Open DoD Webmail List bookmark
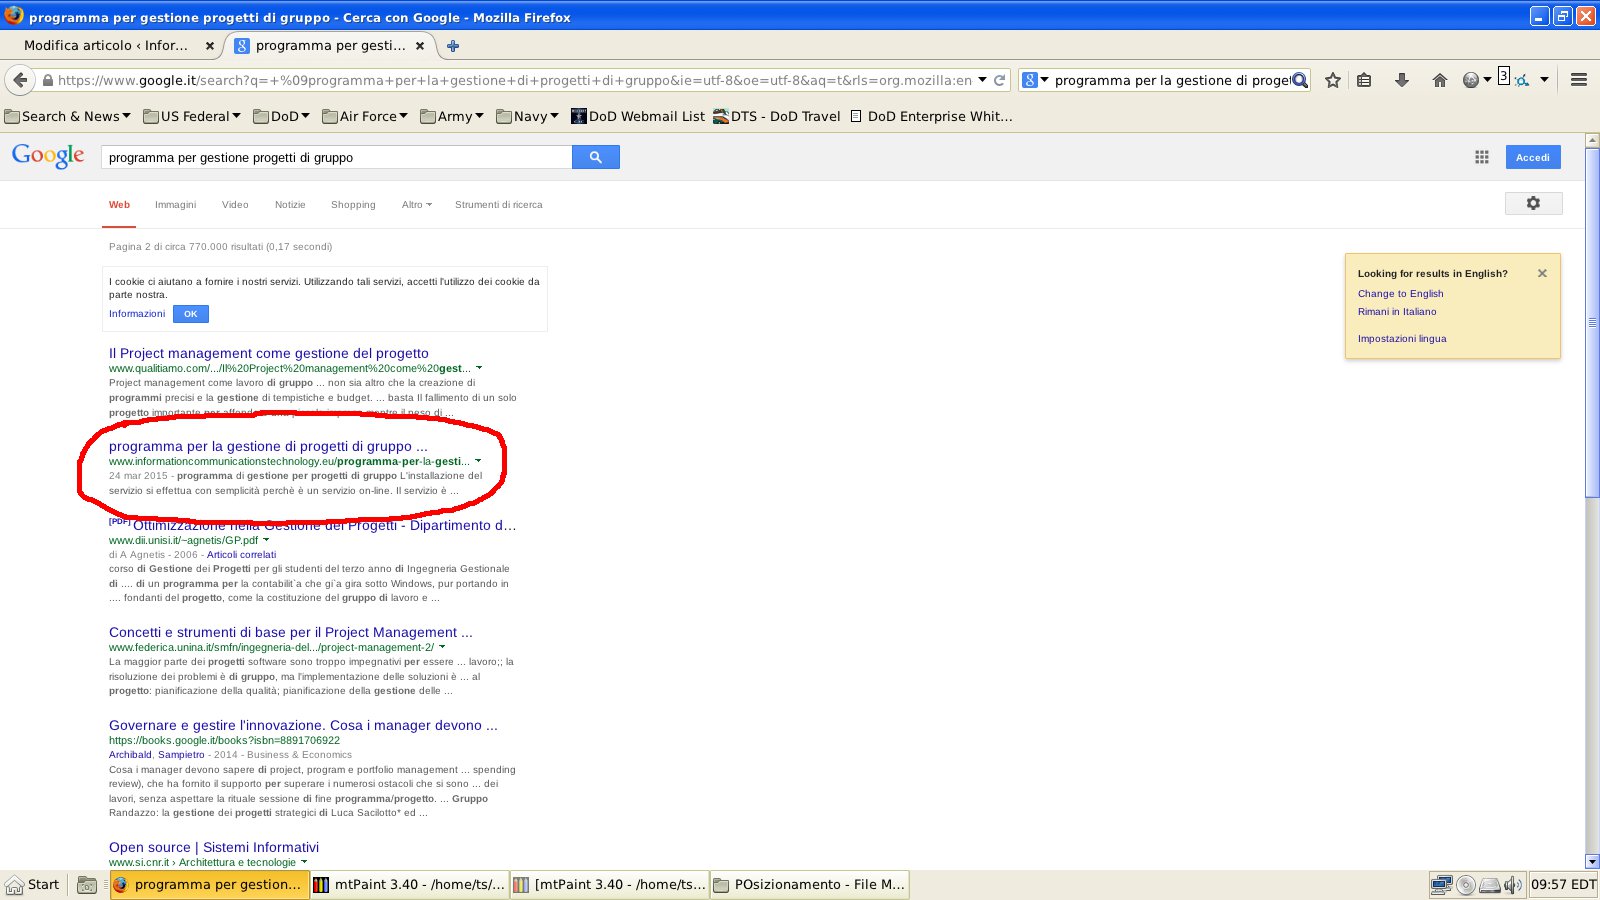The width and height of the screenshot is (1600, 900). 638,116
